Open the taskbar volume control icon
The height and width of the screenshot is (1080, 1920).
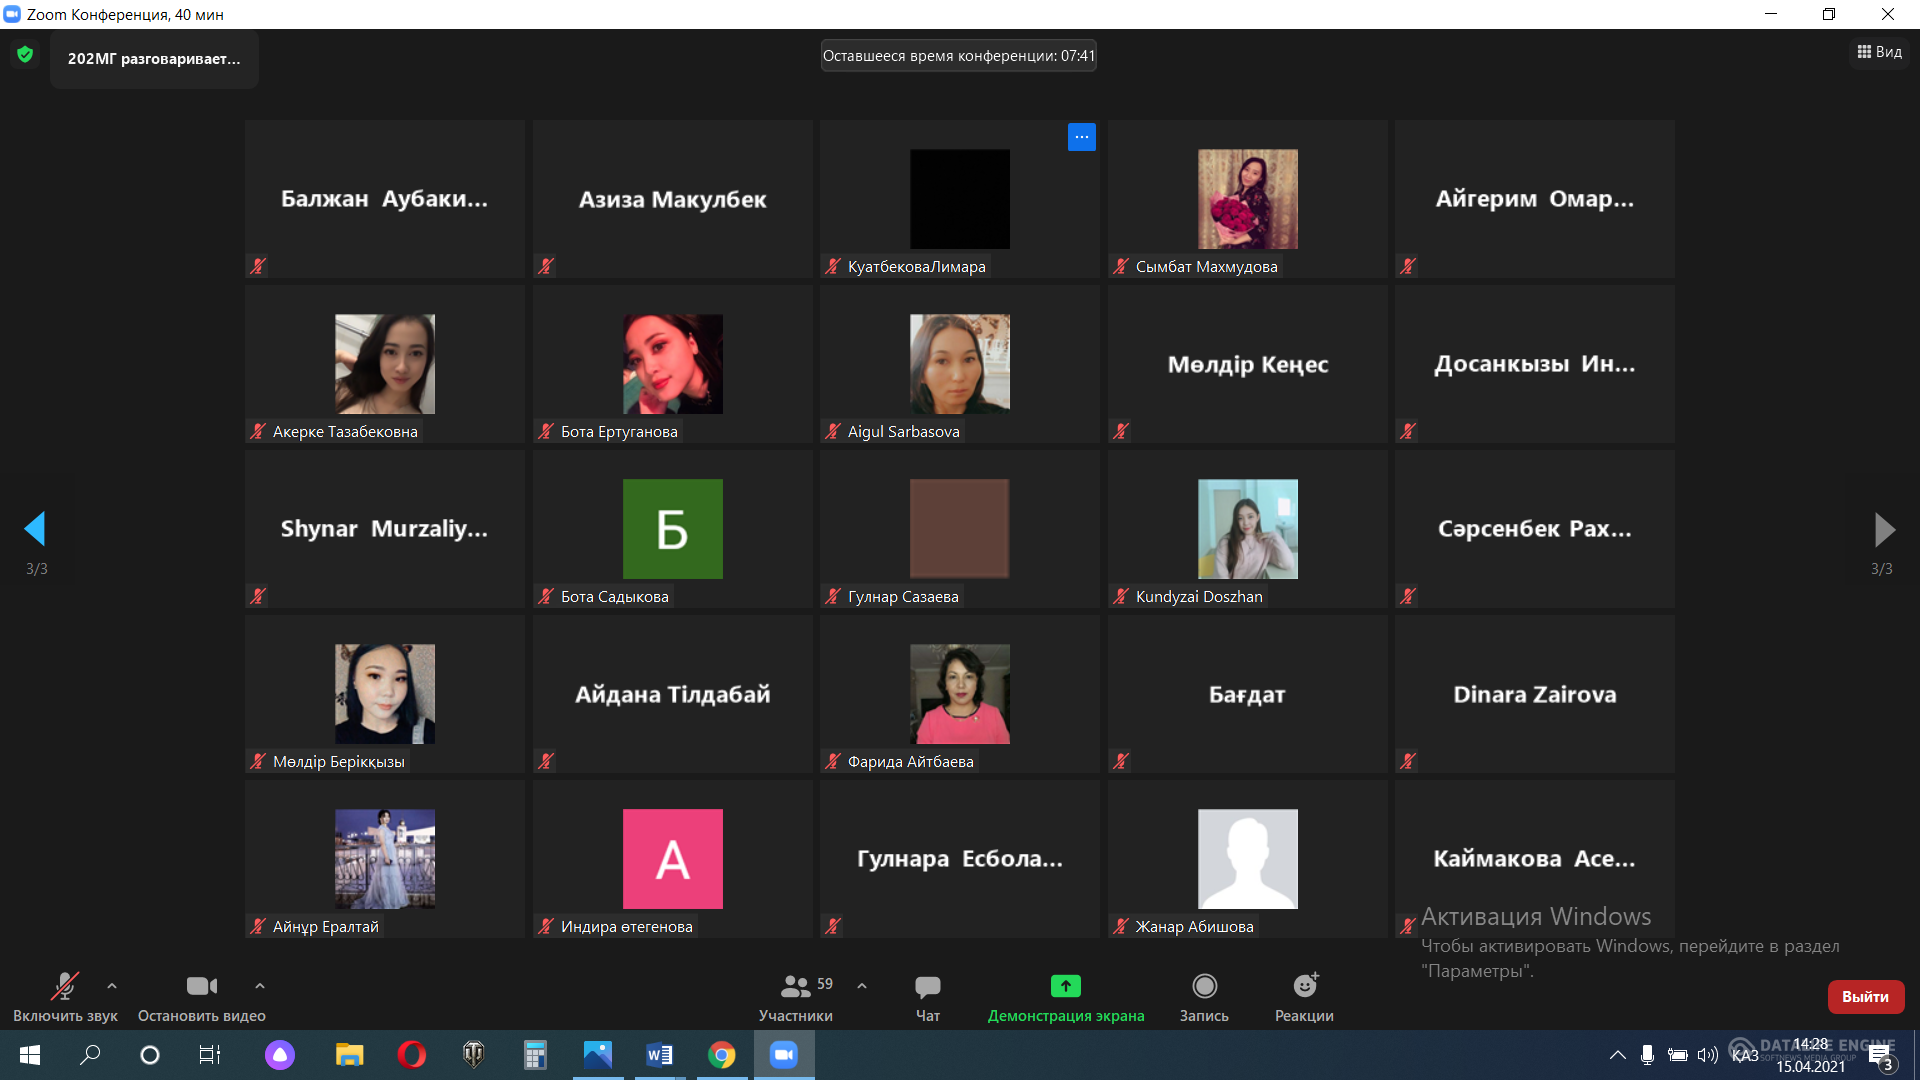(x=1707, y=1055)
